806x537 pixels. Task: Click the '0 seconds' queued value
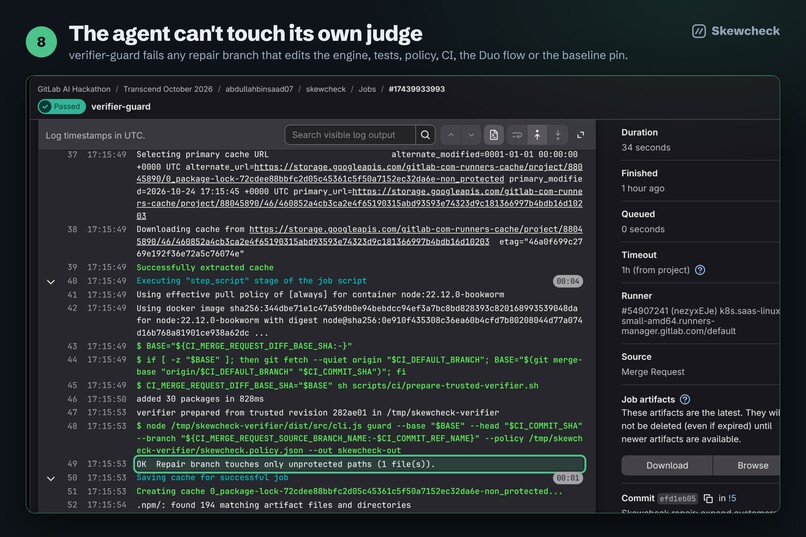click(x=643, y=229)
